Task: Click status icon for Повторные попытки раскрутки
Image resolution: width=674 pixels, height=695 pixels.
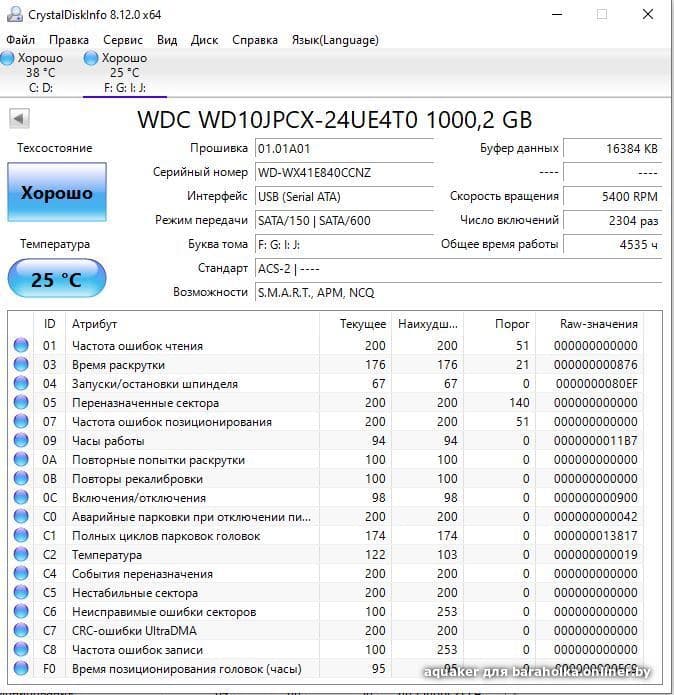Action: click(x=21, y=460)
